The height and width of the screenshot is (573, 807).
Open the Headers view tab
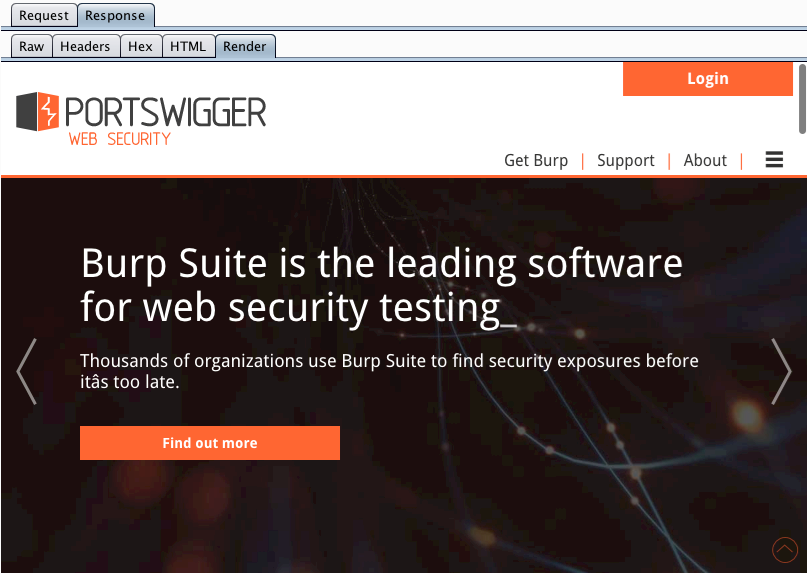[85, 46]
